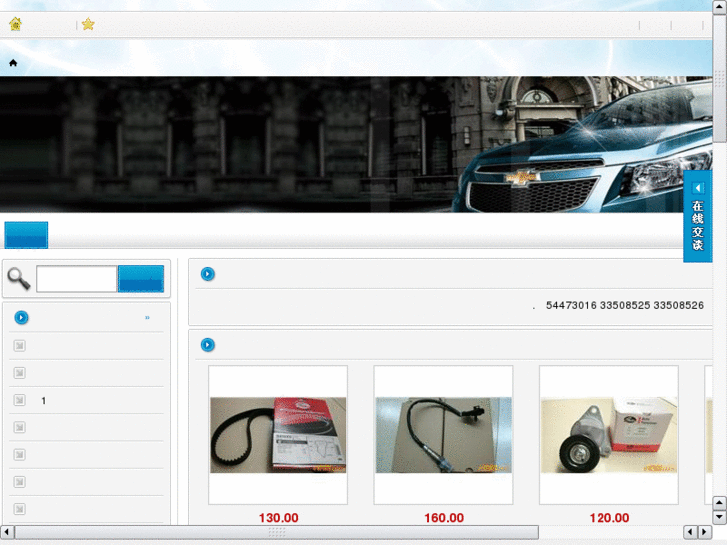Open the belt tensioner pulley product image
The image size is (727, 545).
608,435
